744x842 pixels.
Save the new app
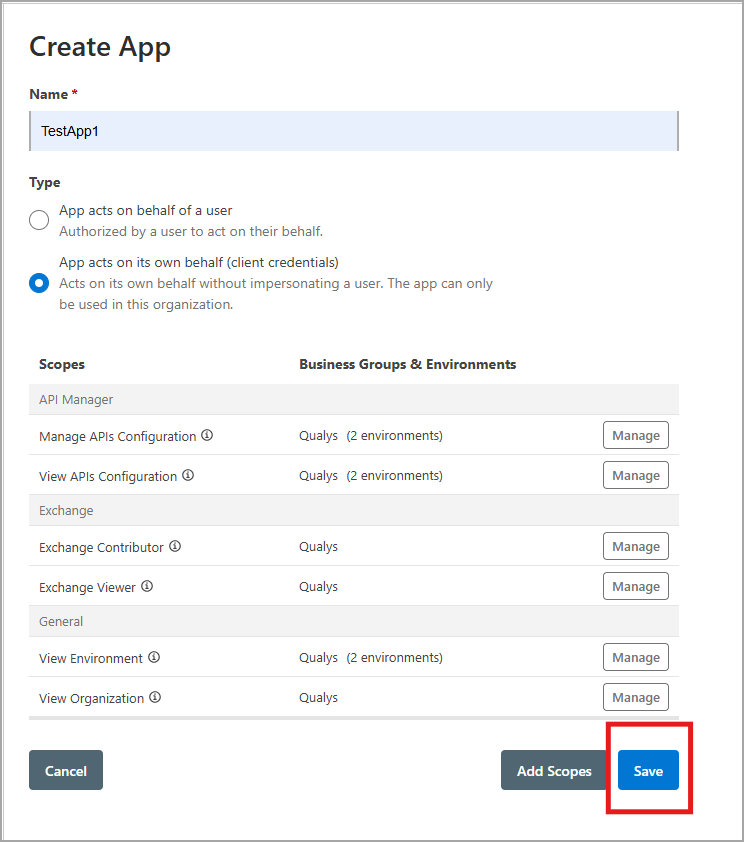648,770
